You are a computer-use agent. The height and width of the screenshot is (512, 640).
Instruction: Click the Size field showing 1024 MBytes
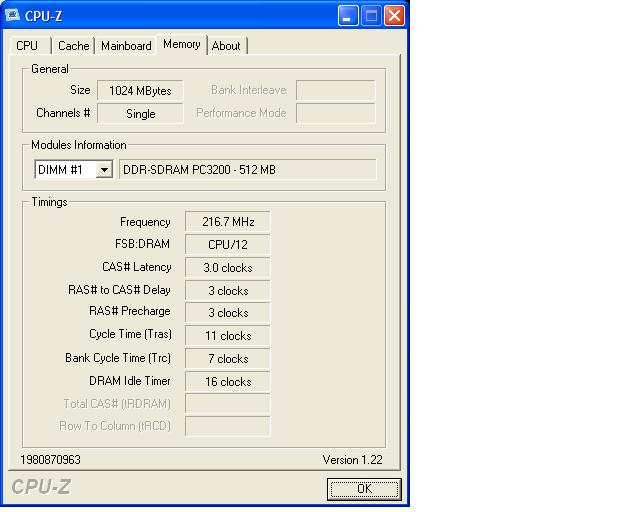pos(140,91)
